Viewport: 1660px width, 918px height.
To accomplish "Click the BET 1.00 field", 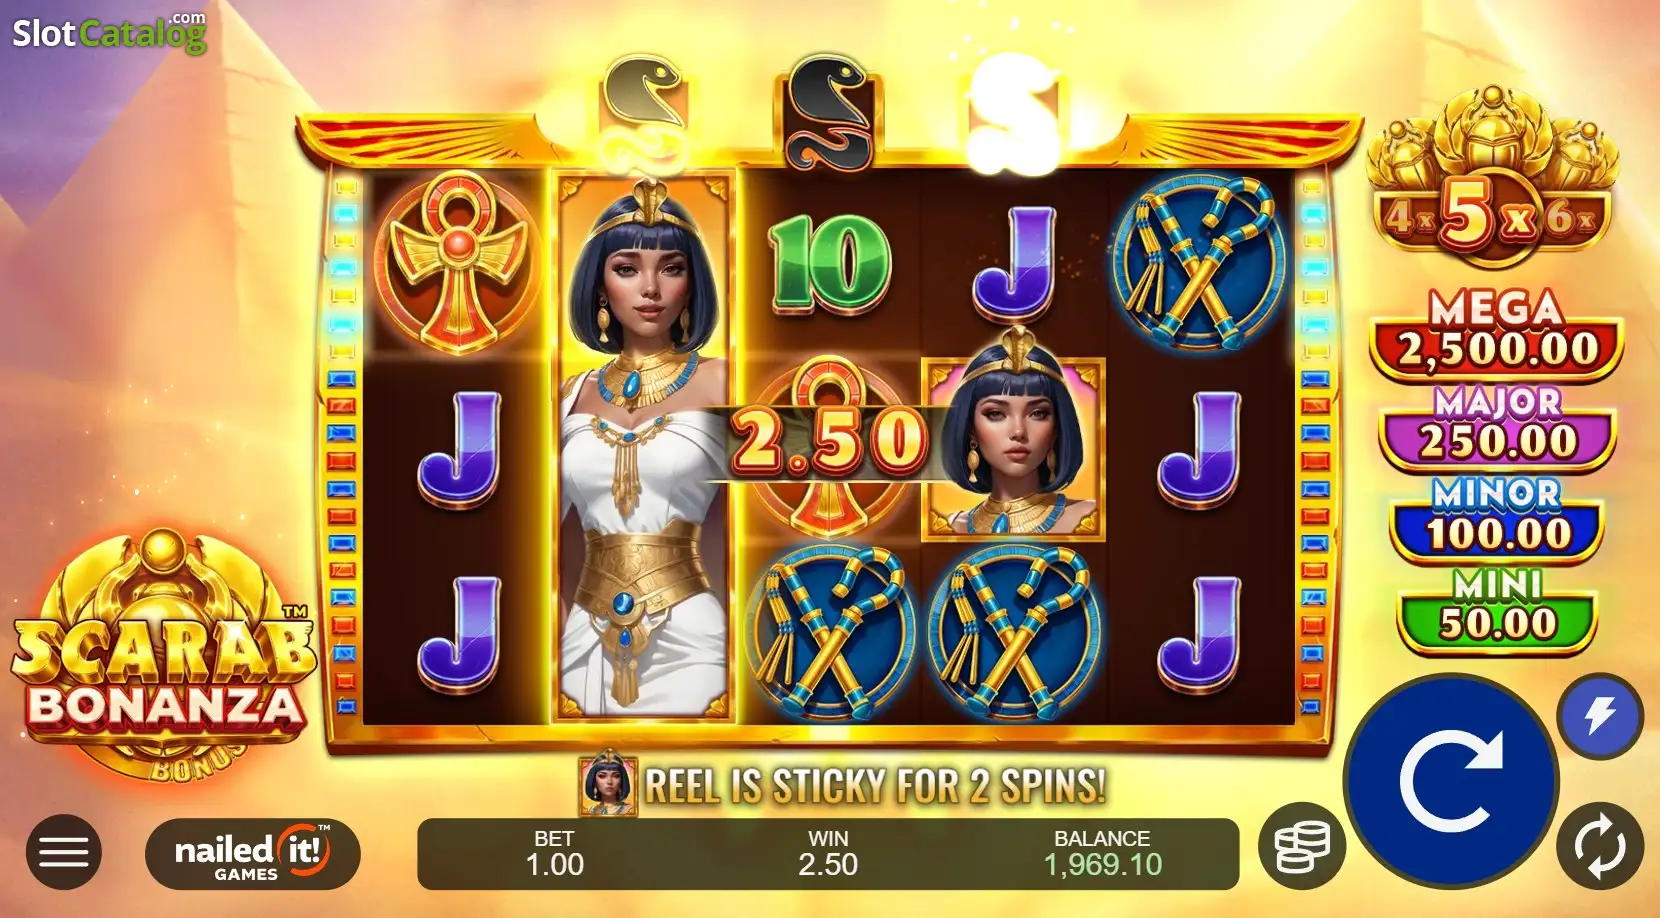I will click(x=554, y=853).
